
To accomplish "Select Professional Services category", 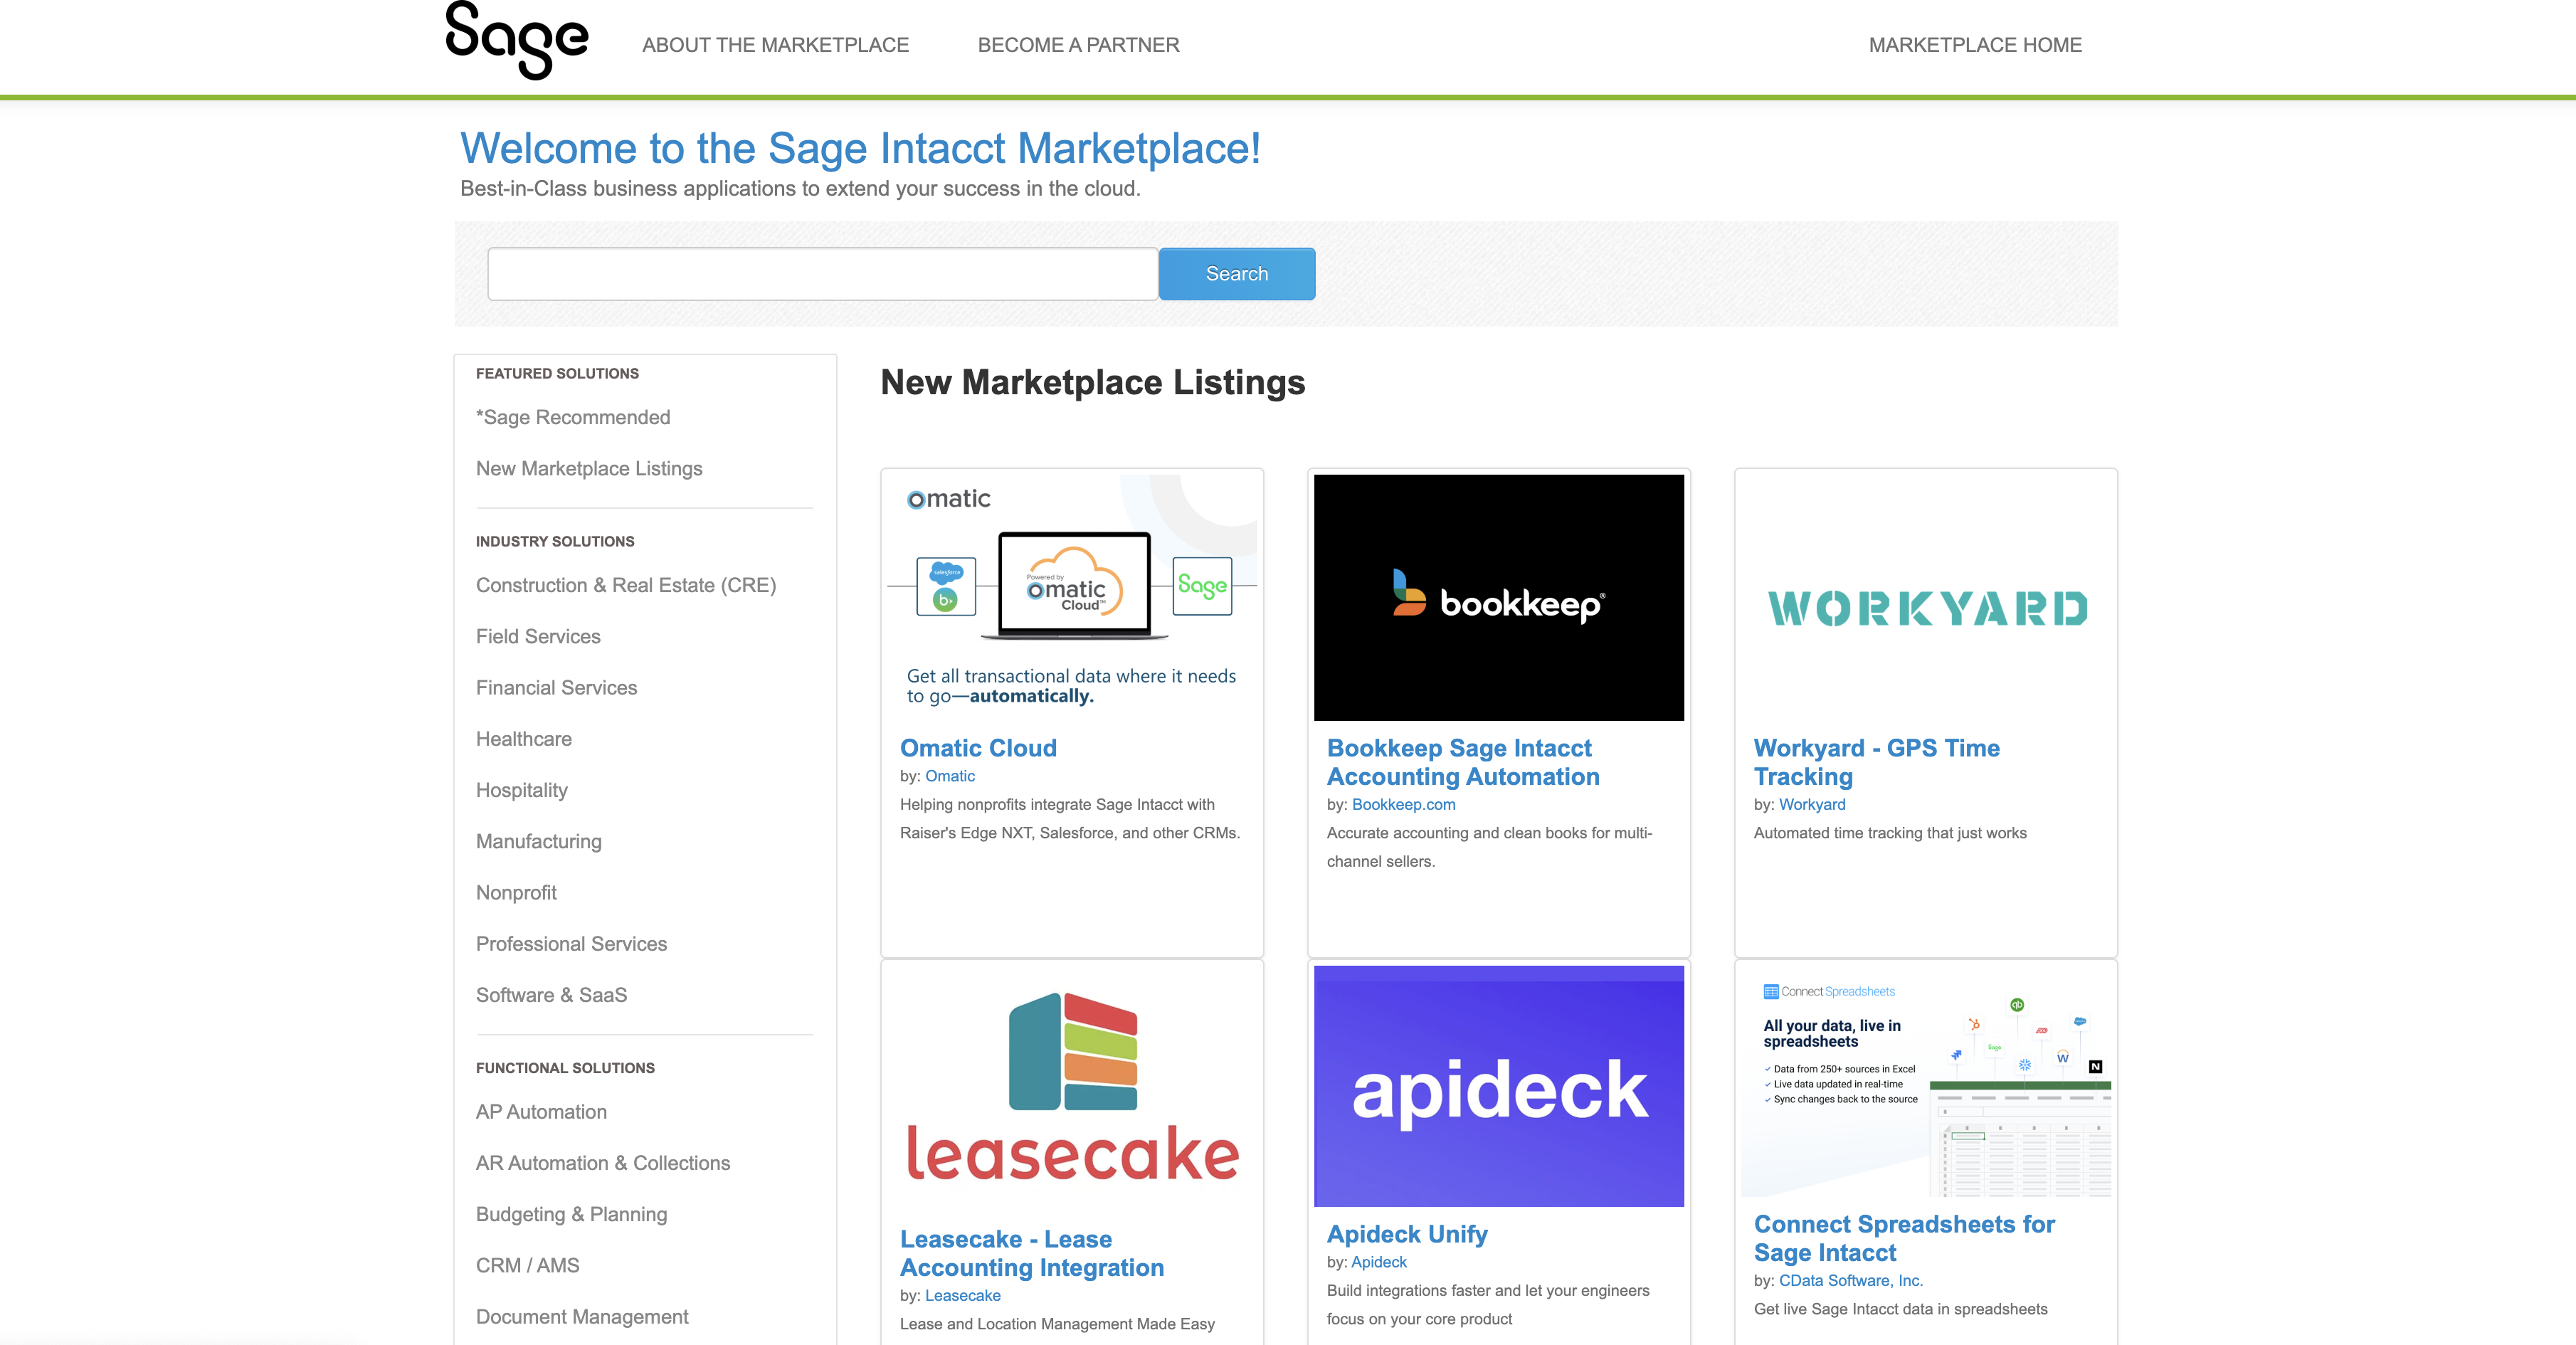I will tap(571, 943).
